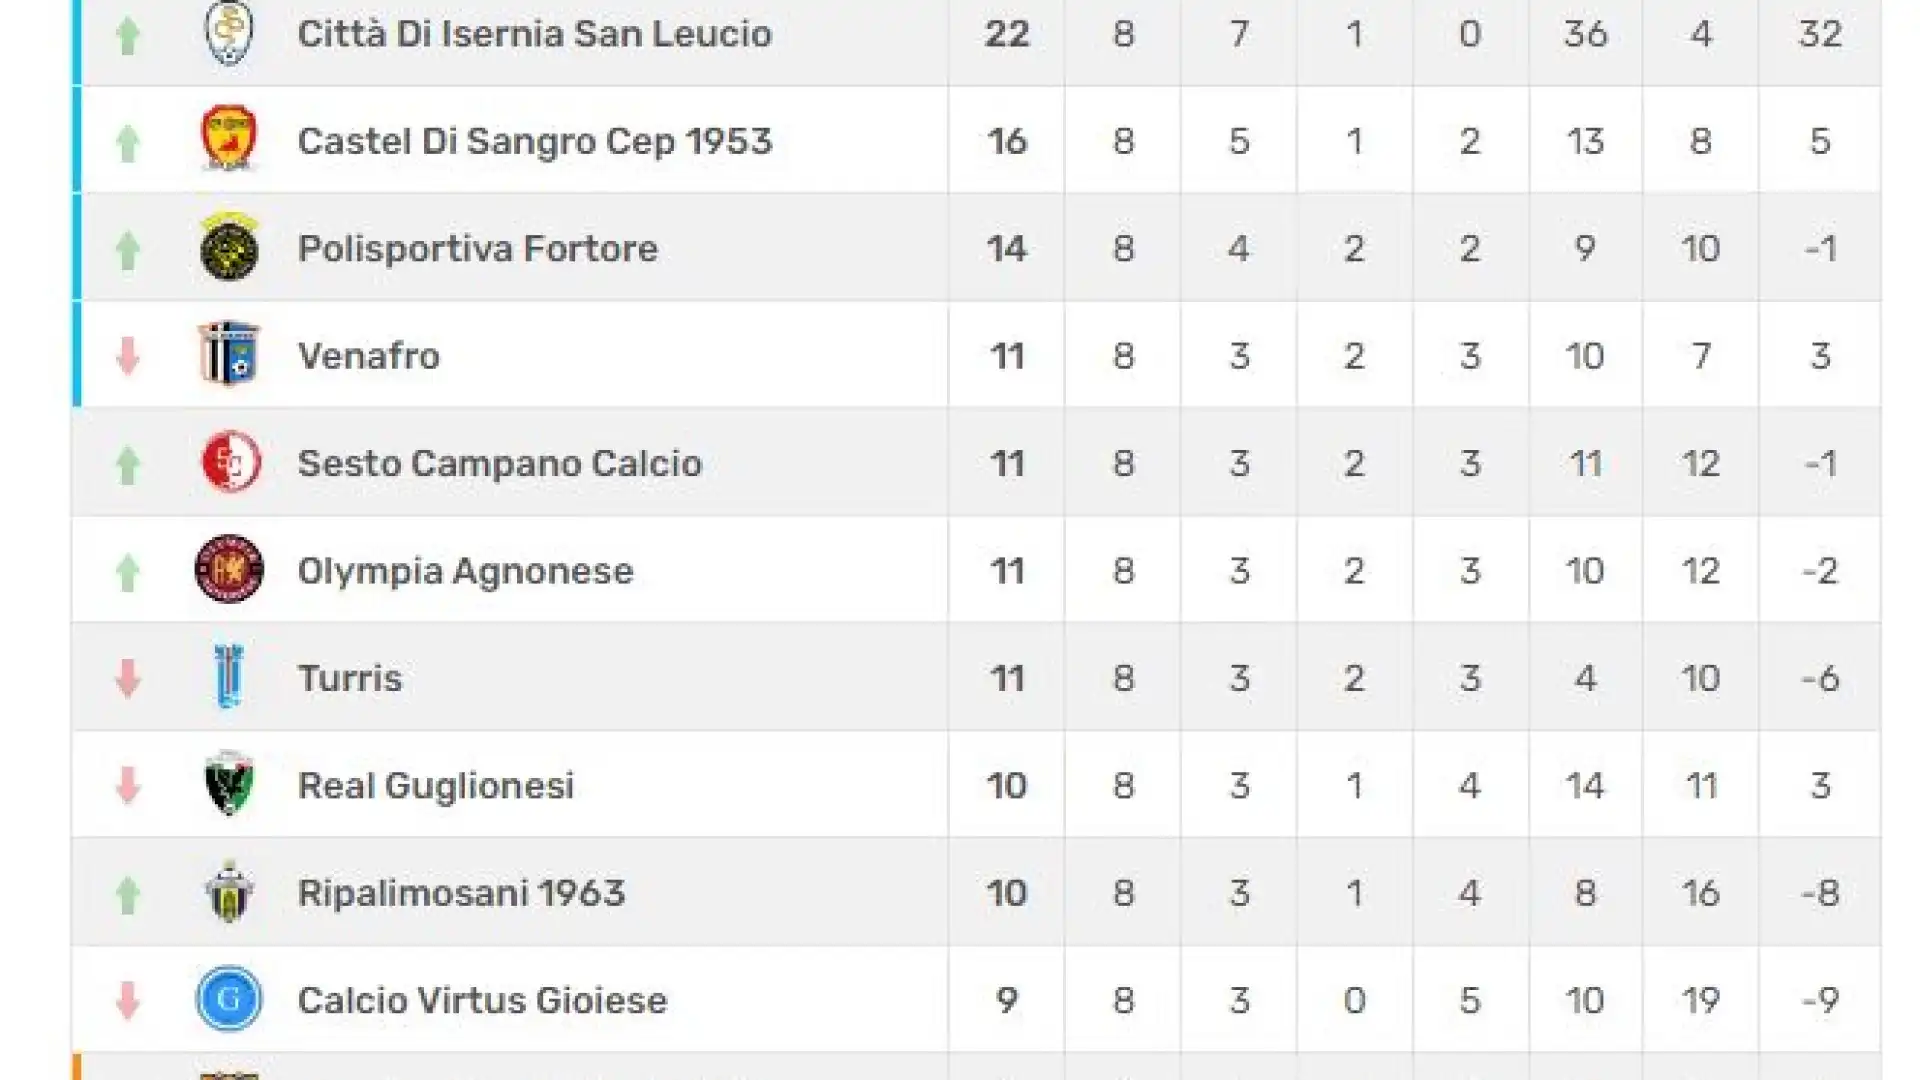
Task: Click the Castel Di Sangro Cep 1953 logo
Action: [229, 139]
